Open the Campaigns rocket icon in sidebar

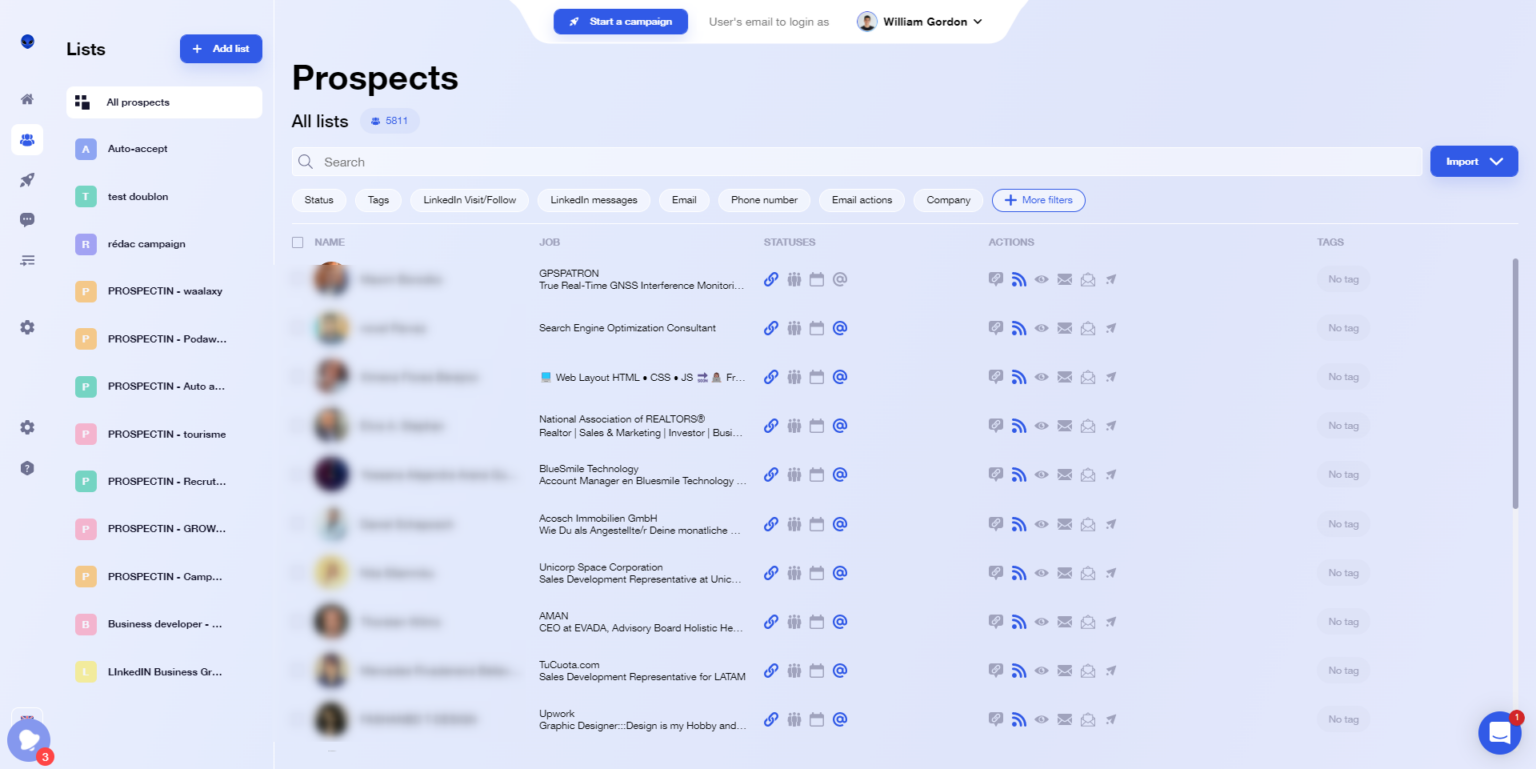[27, 180]
